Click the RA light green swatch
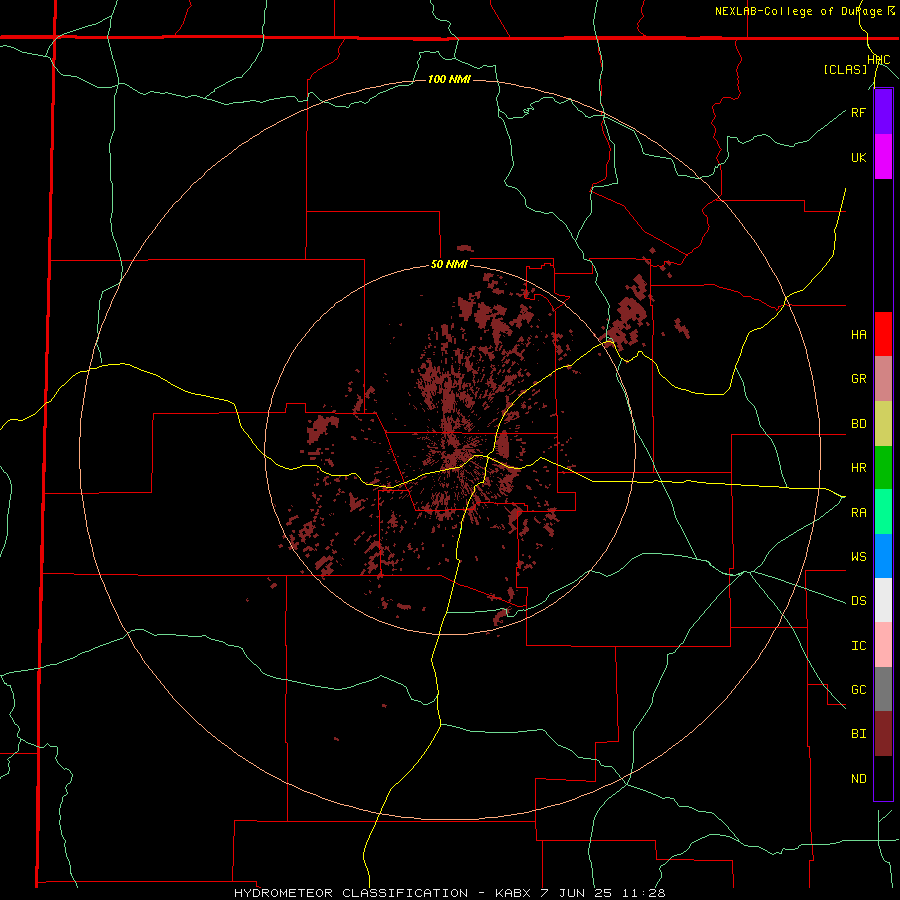900x900 pixels. (883, 512)
